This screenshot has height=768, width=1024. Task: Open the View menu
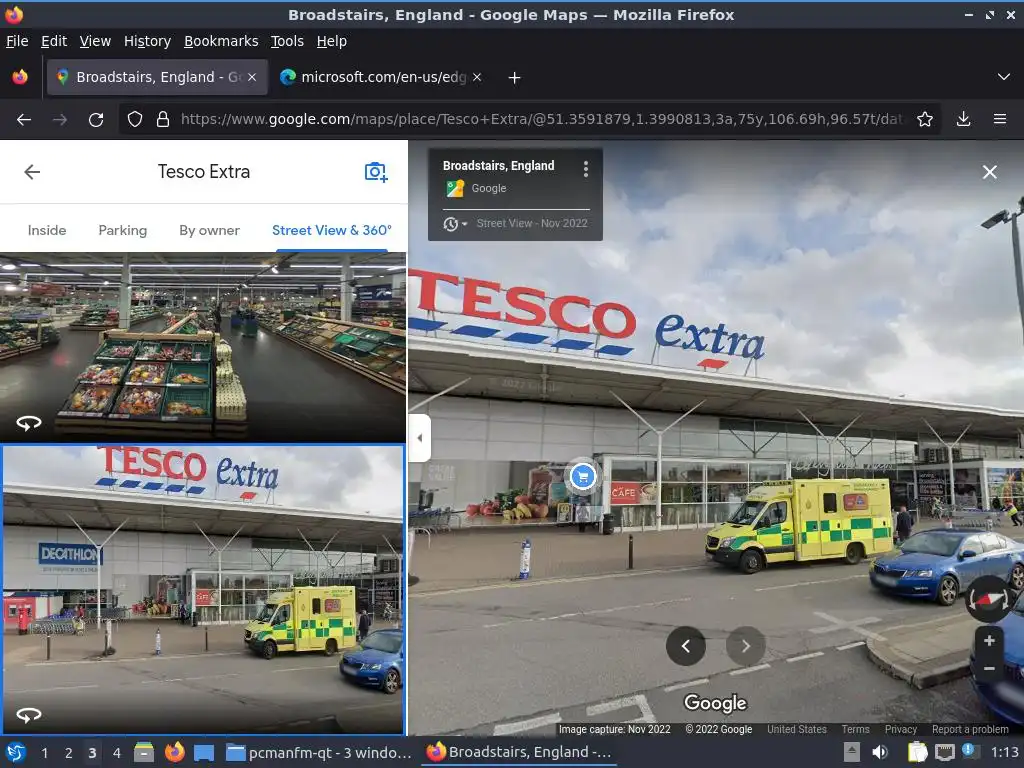pos(95,41)
